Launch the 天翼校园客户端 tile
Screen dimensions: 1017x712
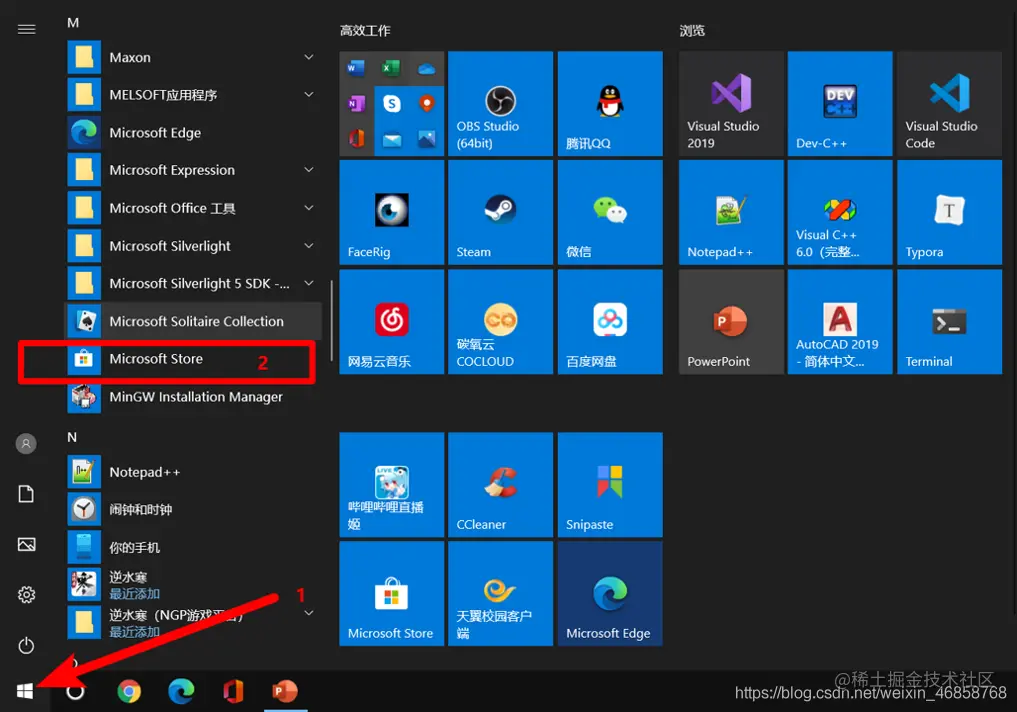point(500,593)
